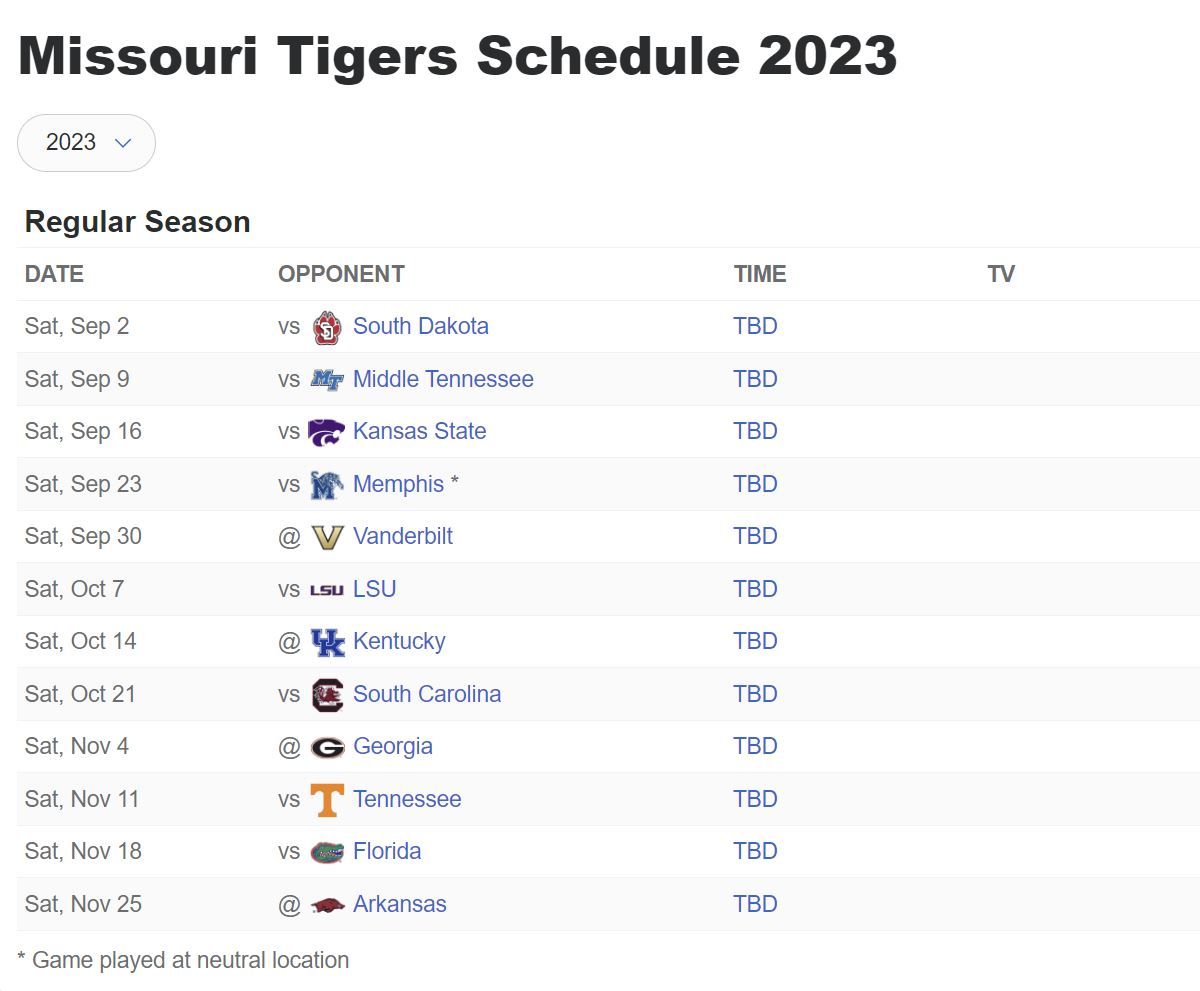Click the Kentucky UK logo
Viewport: 1200px width, 991px height.
click(x=327, y=642)
